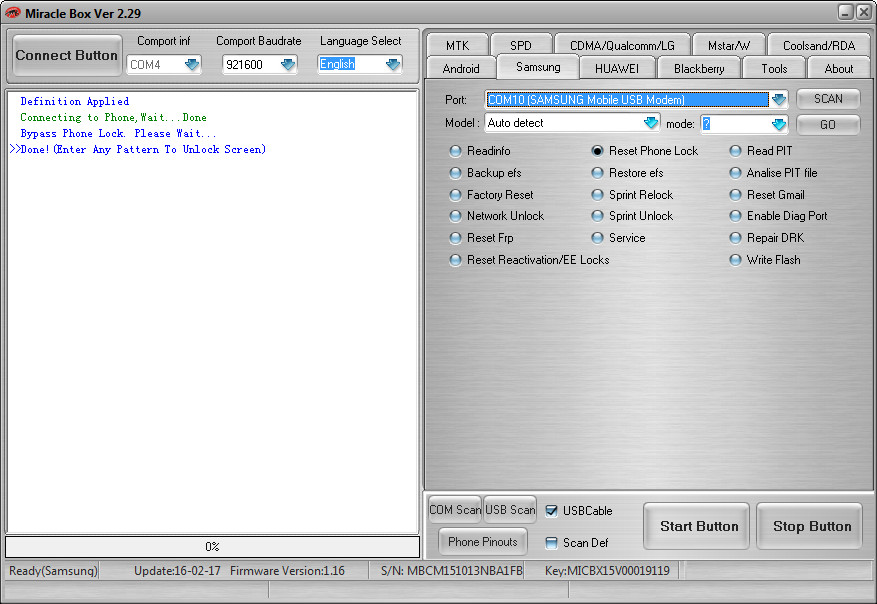
Task: Open the Comport Baudrate 921600 dropdown
Action: click(x=288, y=65)
